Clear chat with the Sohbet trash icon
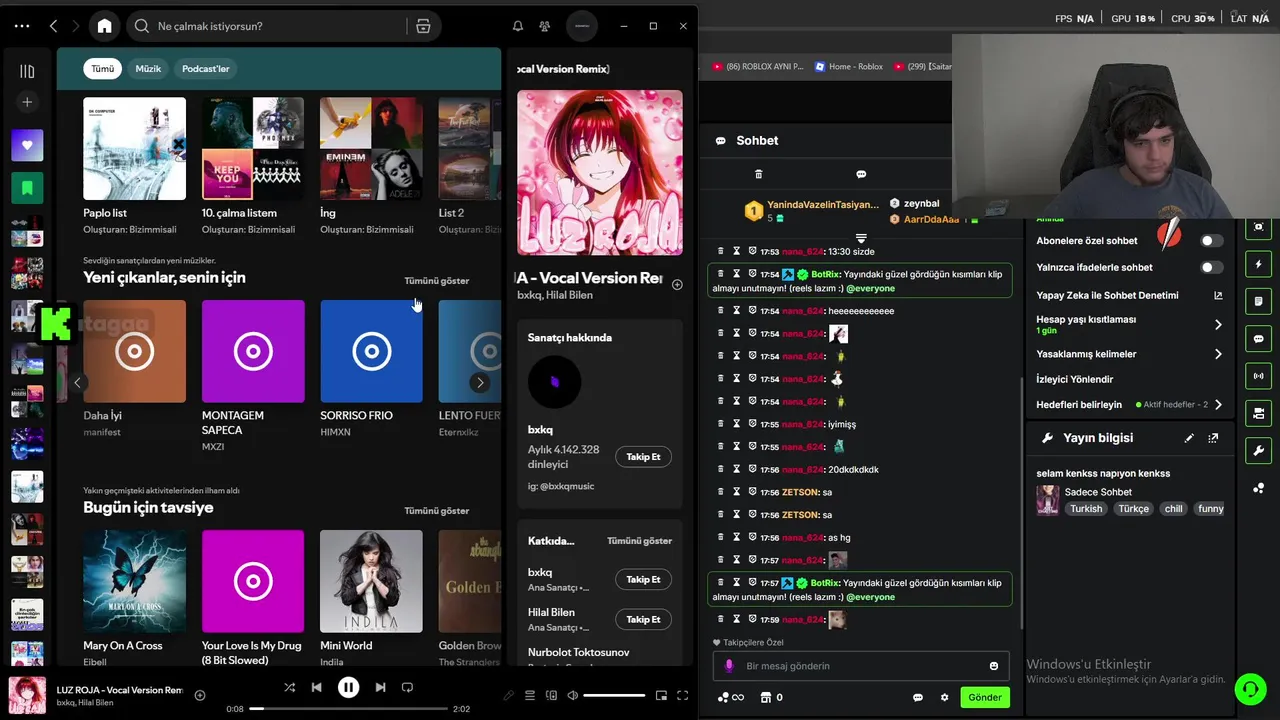The image size is (1280, 720). coord(758,174)
